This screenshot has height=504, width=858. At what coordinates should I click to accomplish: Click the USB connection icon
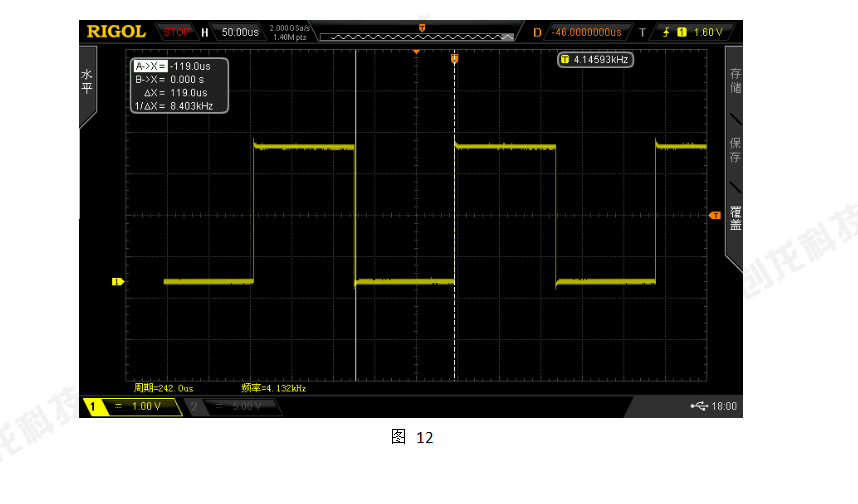click(x=699, y=406)
